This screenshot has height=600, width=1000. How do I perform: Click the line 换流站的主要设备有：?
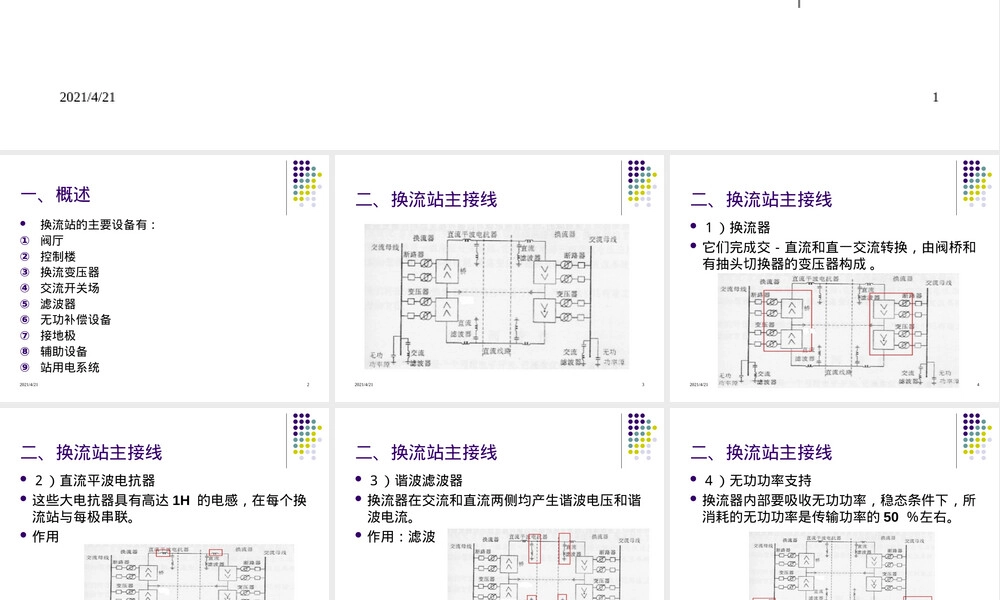pyautogui.click(x=99, y=224)
